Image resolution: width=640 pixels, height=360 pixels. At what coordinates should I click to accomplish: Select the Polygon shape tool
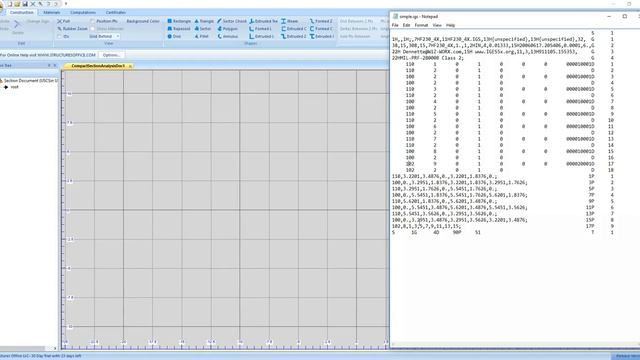227,29
